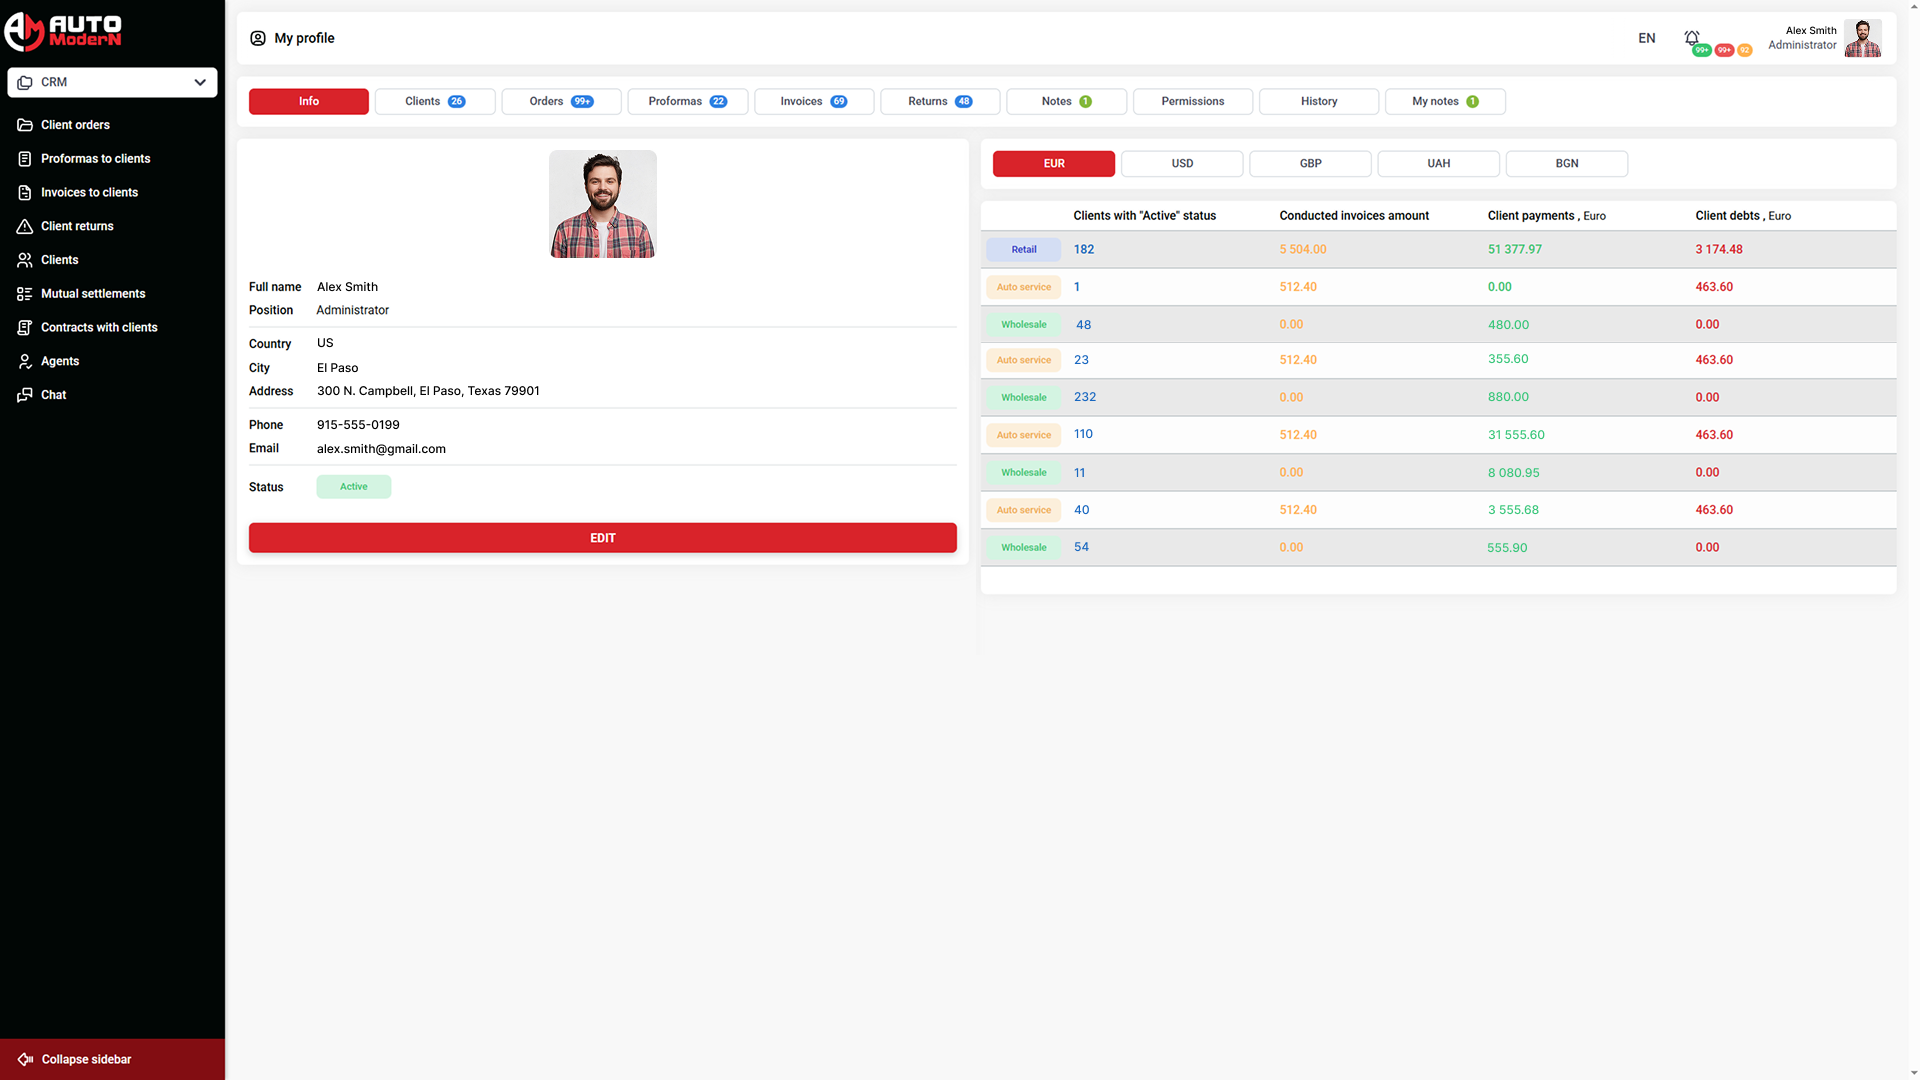
Task: Open the EN language selector
Action: (x=1645, y=38)
